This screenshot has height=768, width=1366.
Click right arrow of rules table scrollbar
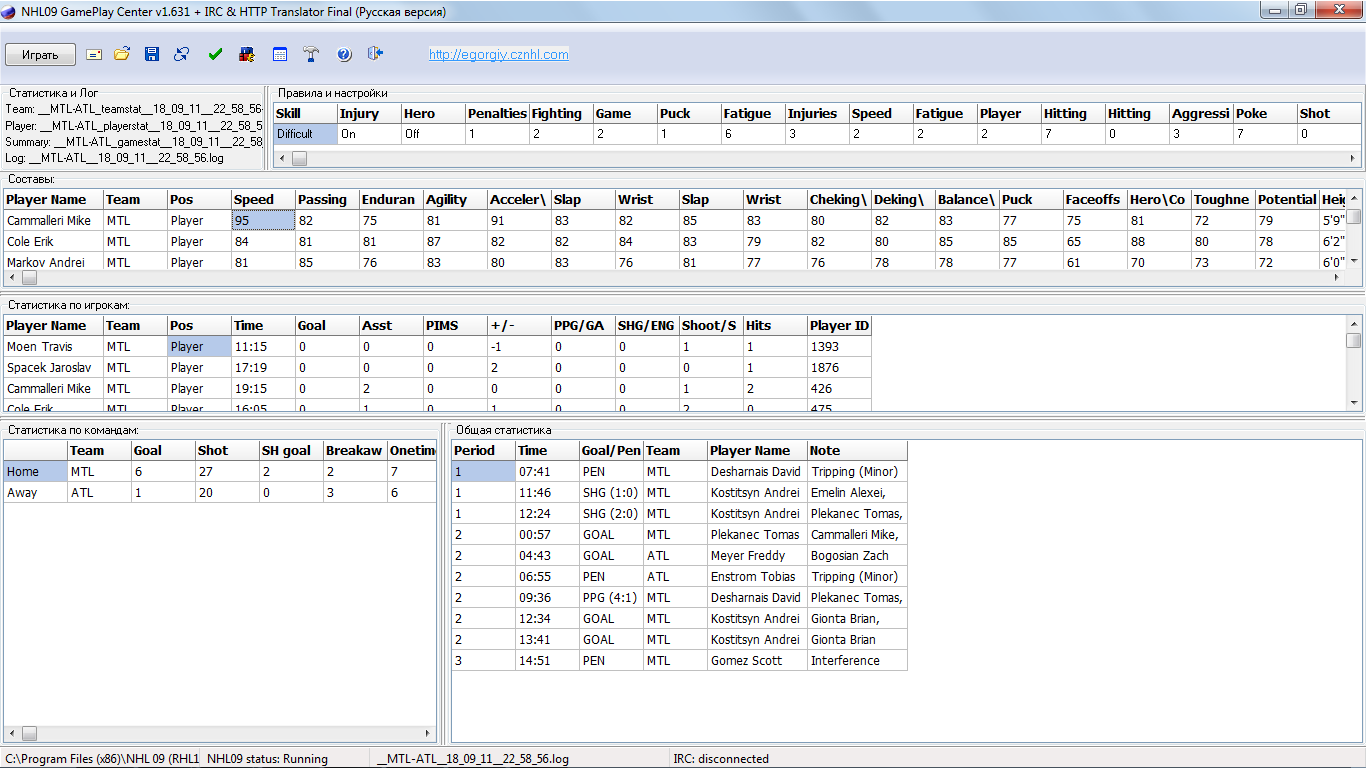(1353, 158)
